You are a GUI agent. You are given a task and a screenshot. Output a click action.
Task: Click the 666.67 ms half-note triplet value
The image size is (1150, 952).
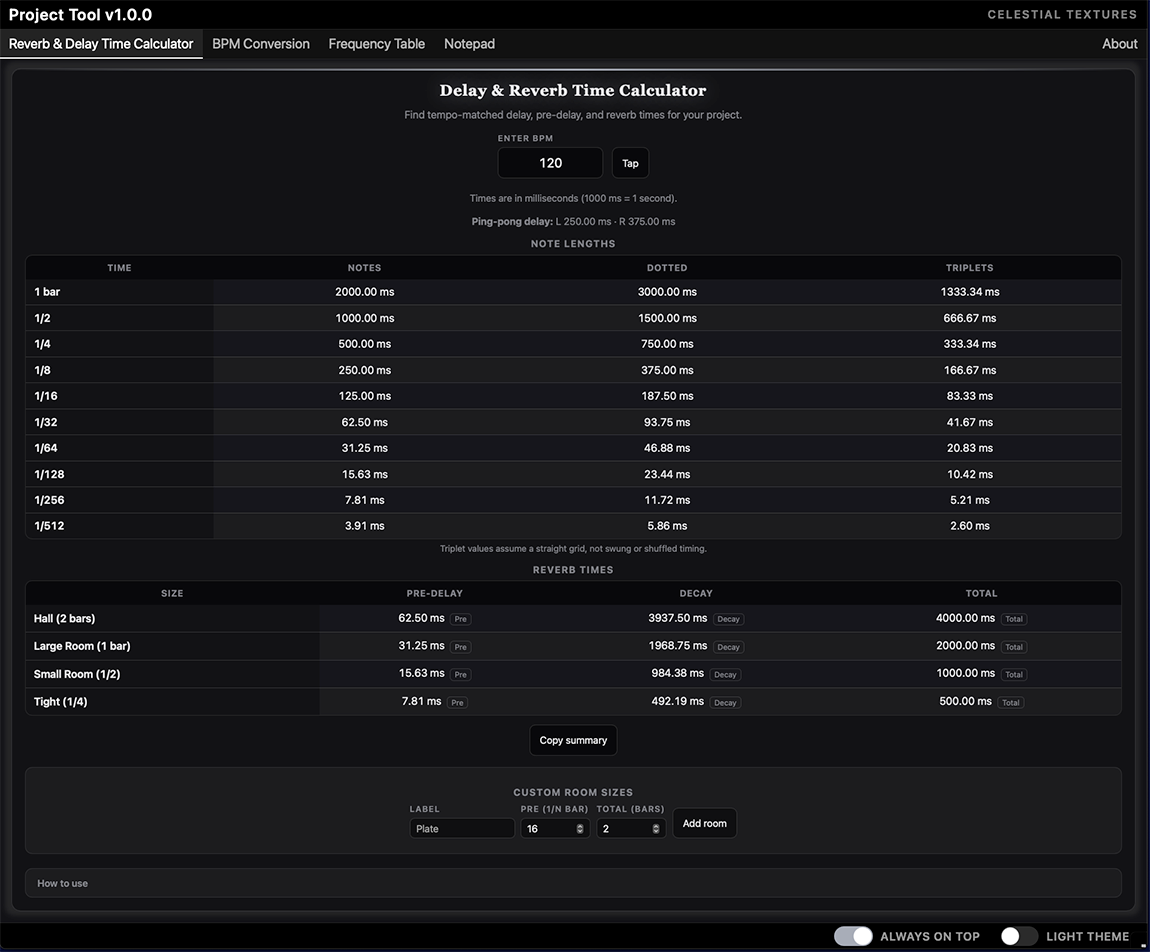tap(970, 318)
